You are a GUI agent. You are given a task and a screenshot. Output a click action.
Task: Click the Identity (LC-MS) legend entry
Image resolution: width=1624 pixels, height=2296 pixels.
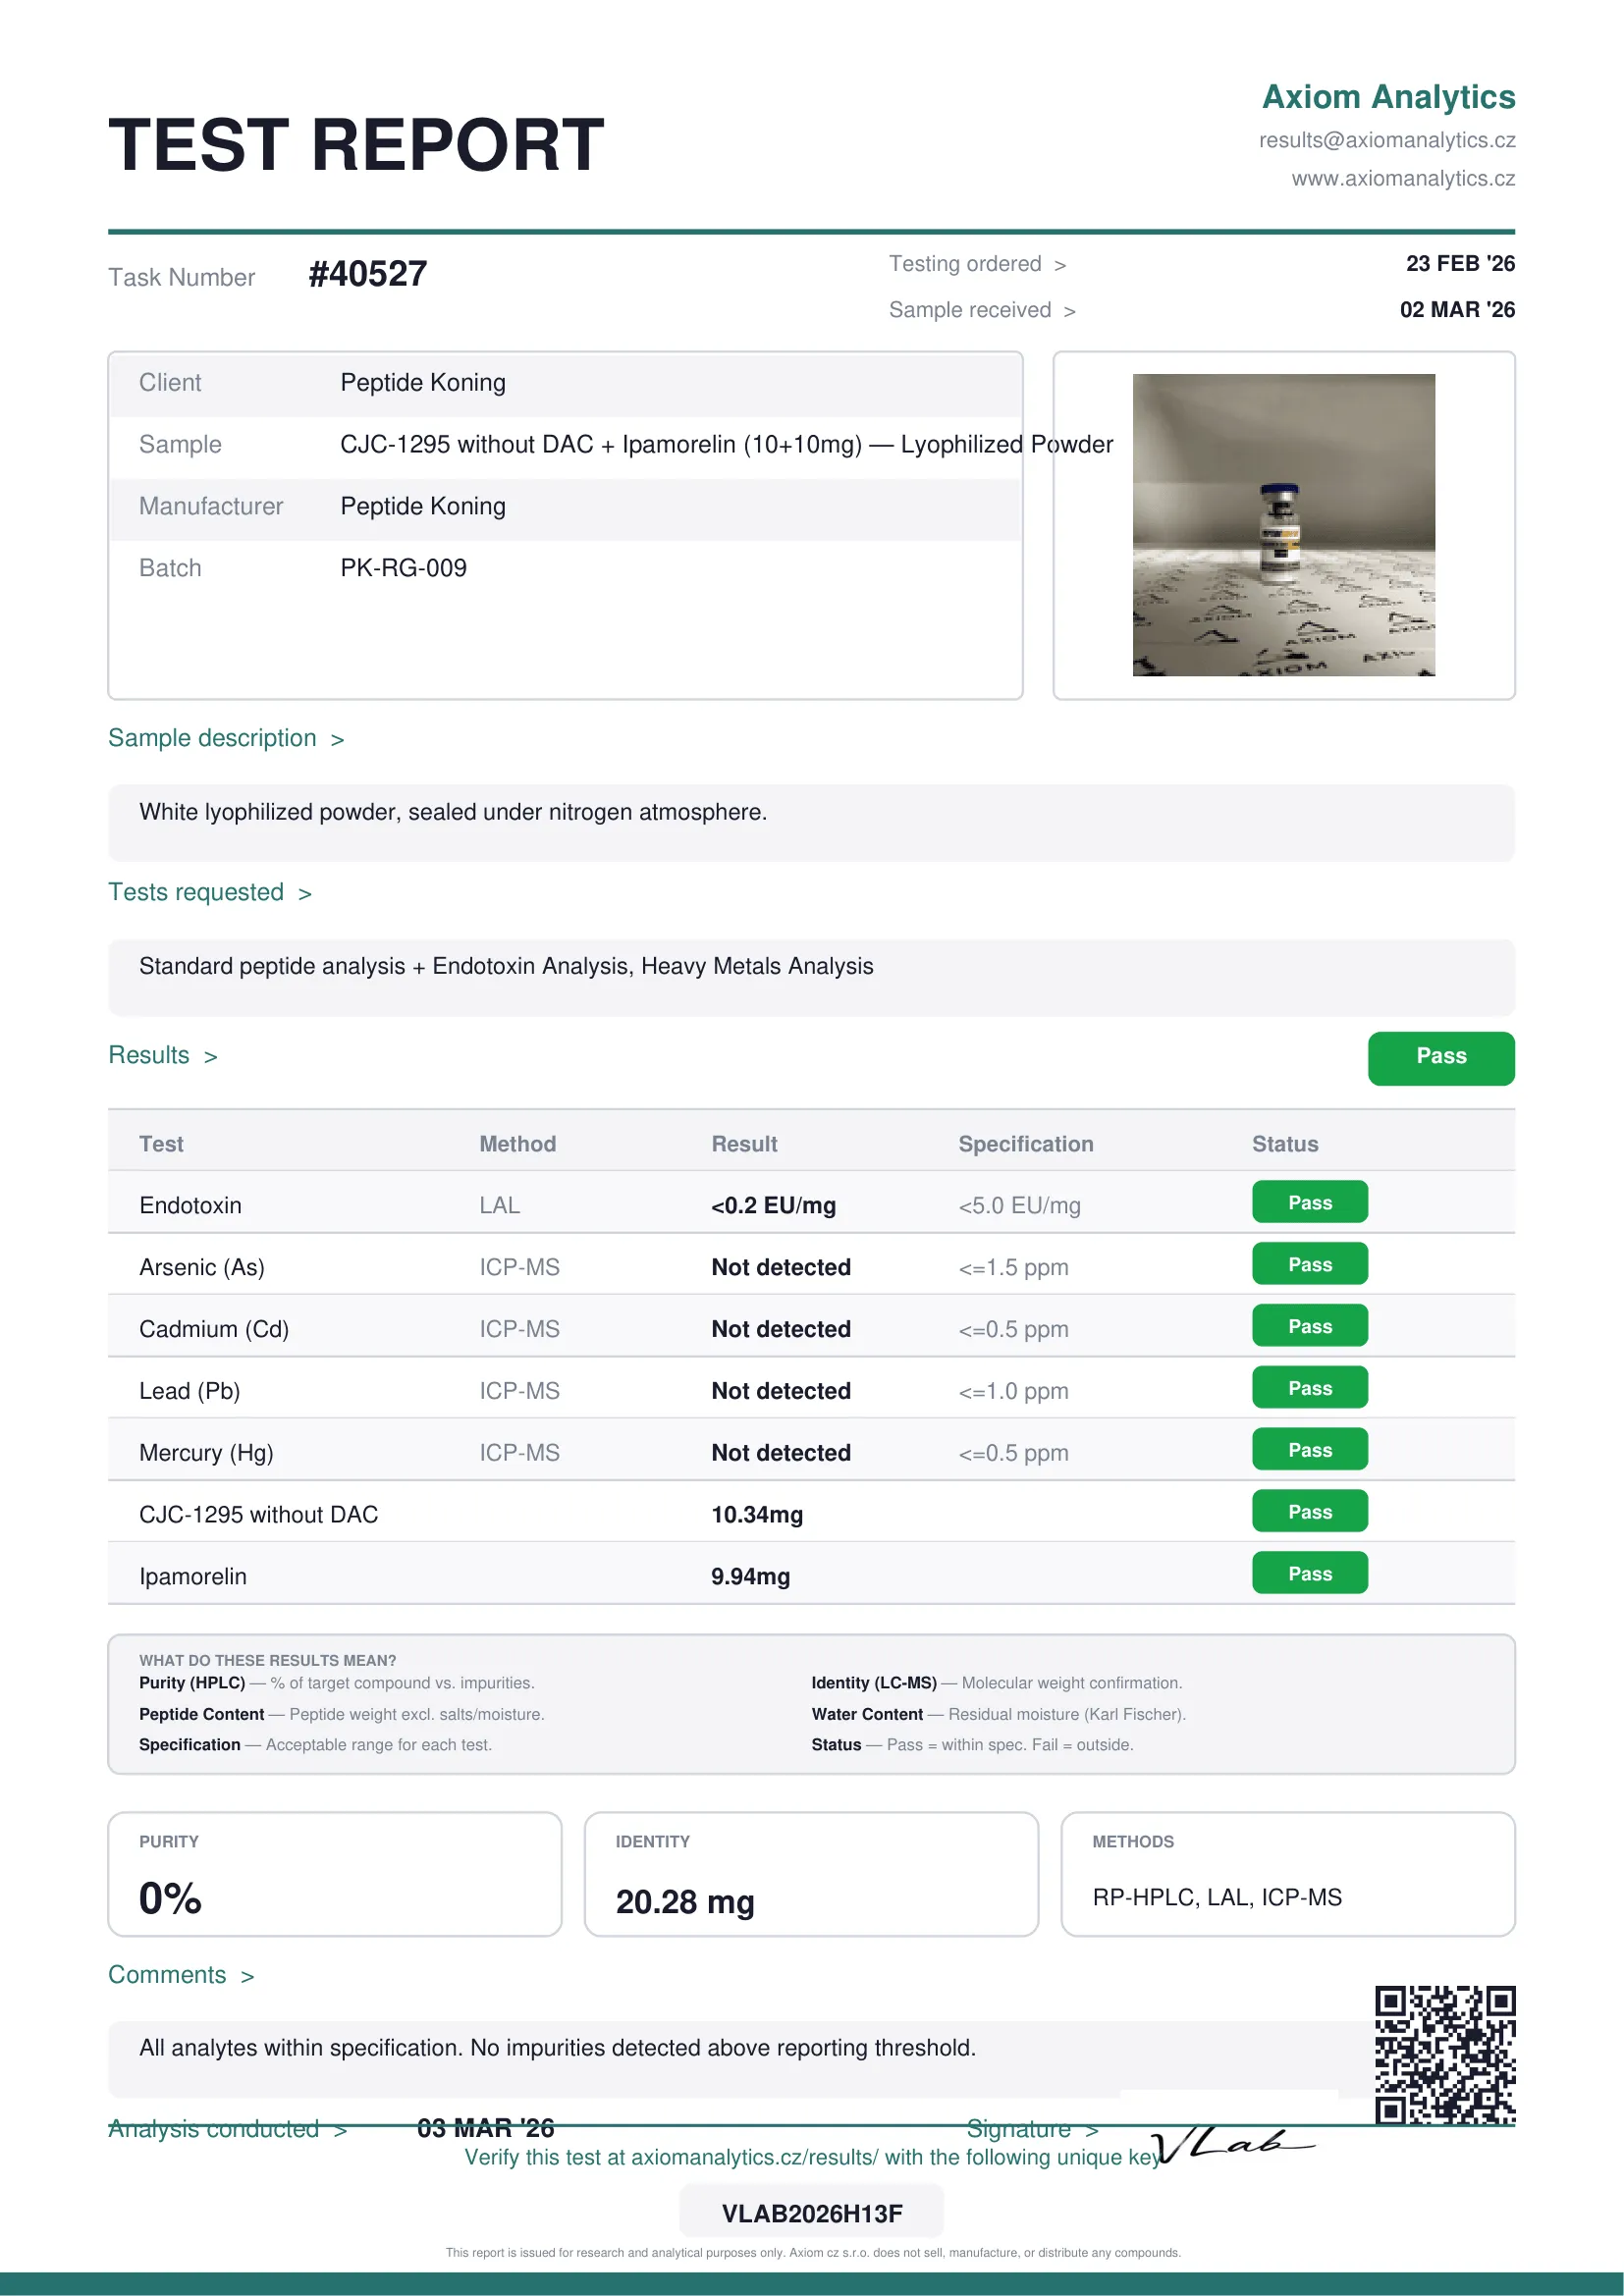tap(997, 1683)
